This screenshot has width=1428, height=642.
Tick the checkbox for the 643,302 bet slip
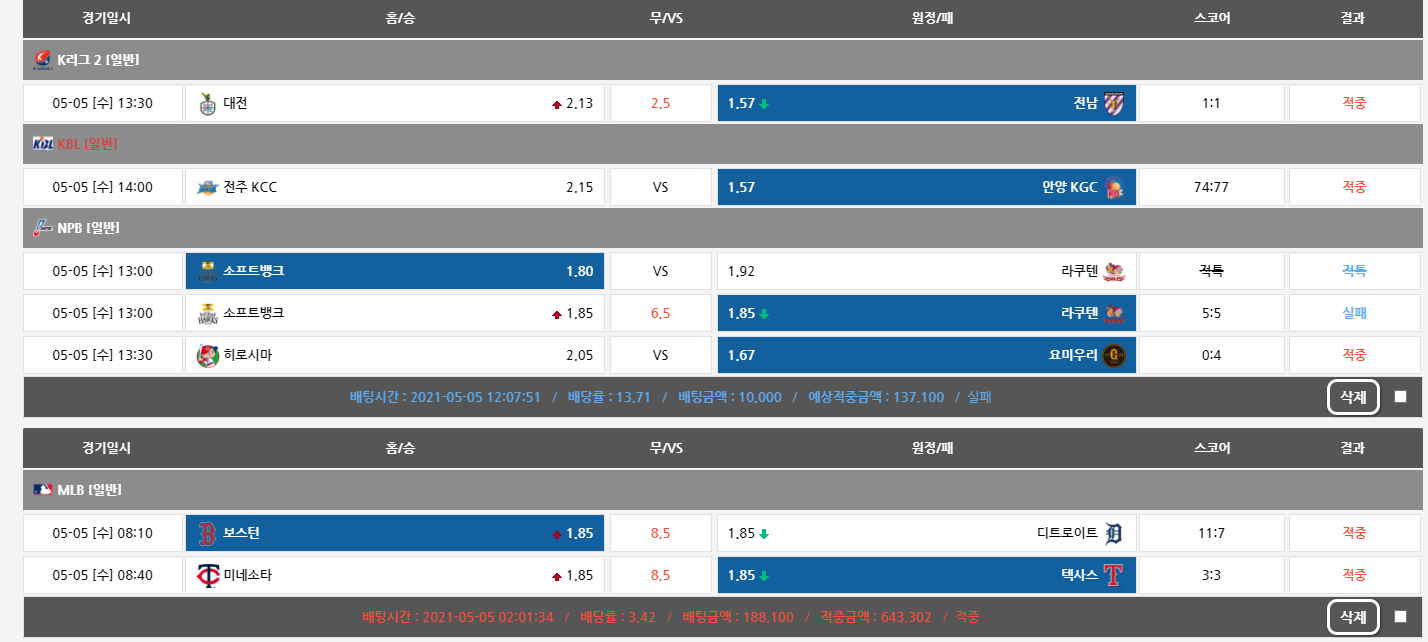point(1400,617)
